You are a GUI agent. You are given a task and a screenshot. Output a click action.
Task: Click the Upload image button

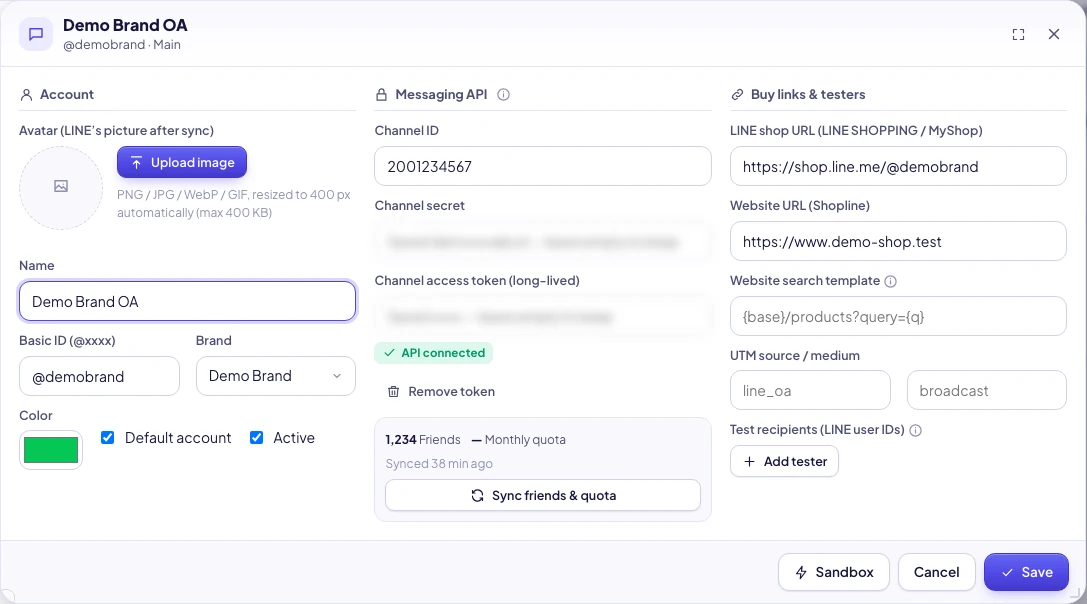182,162
